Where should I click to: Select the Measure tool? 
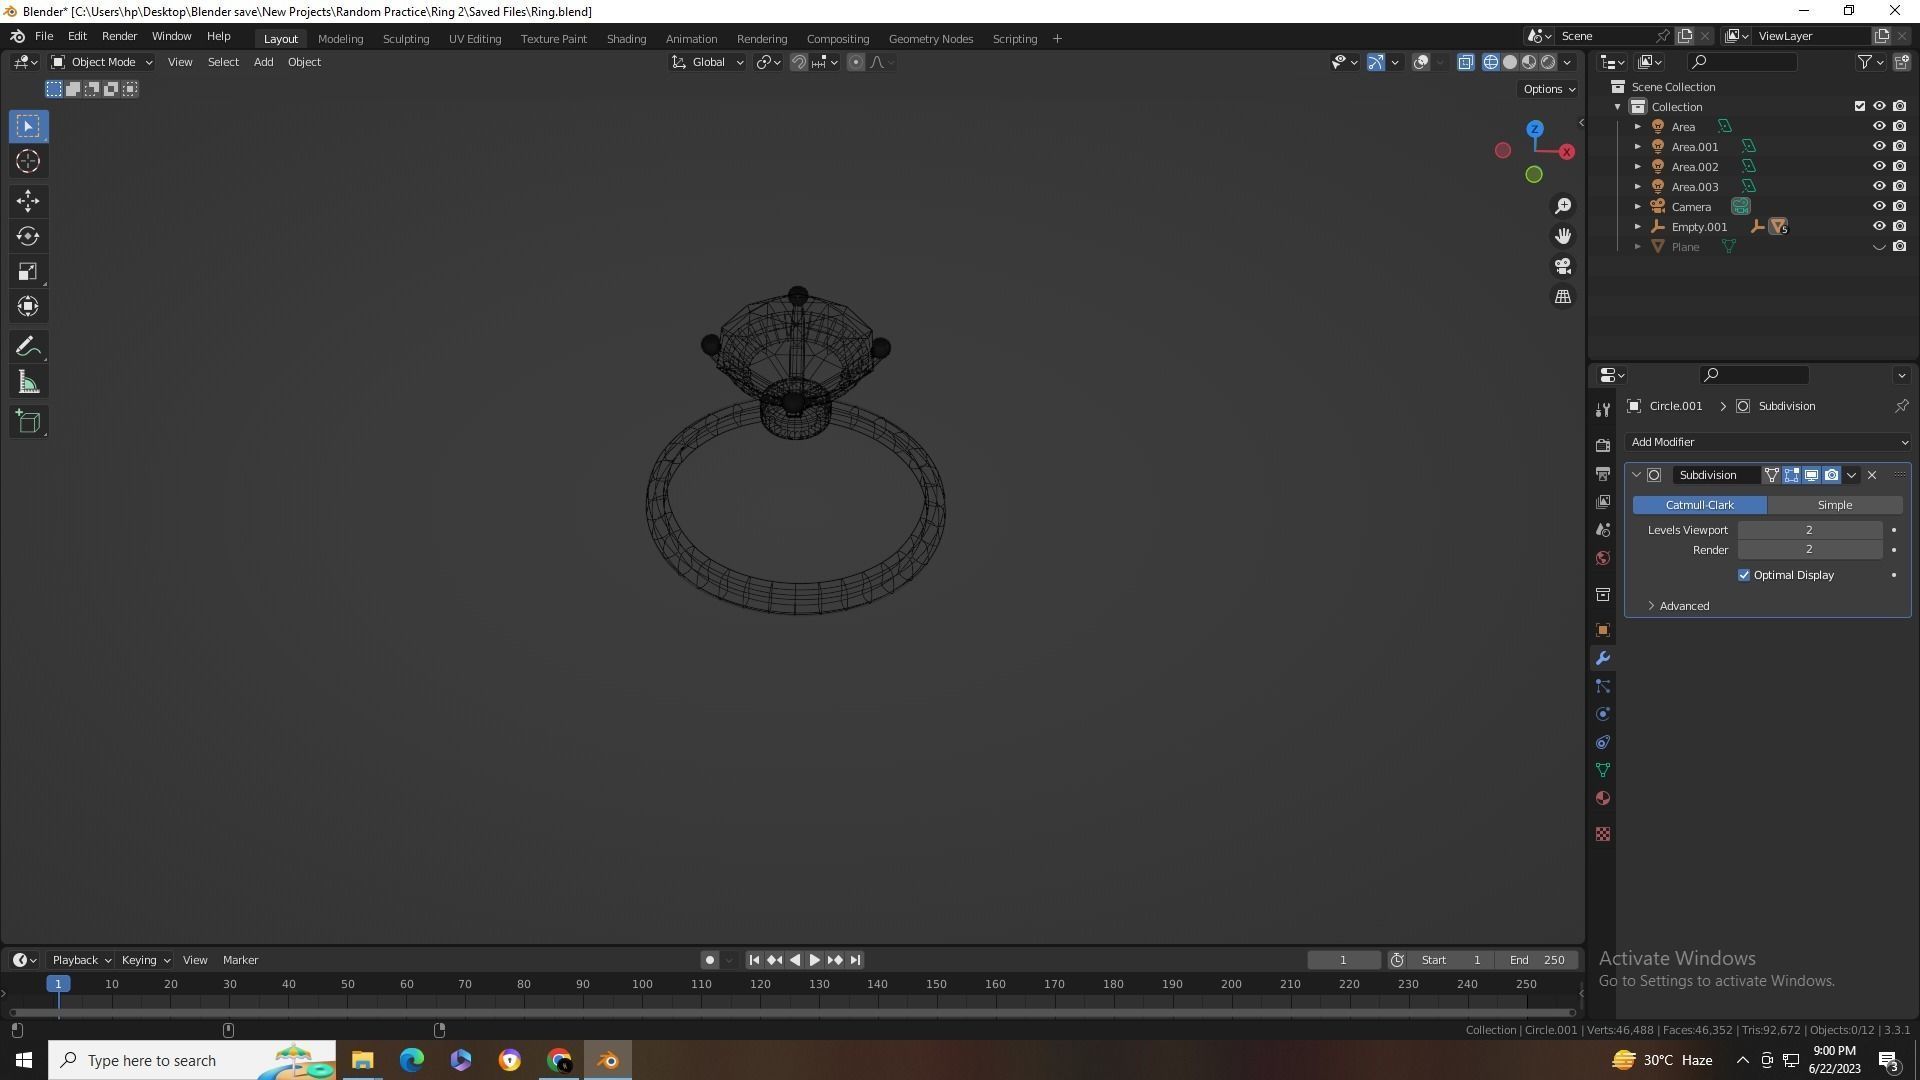pos(28,382)
